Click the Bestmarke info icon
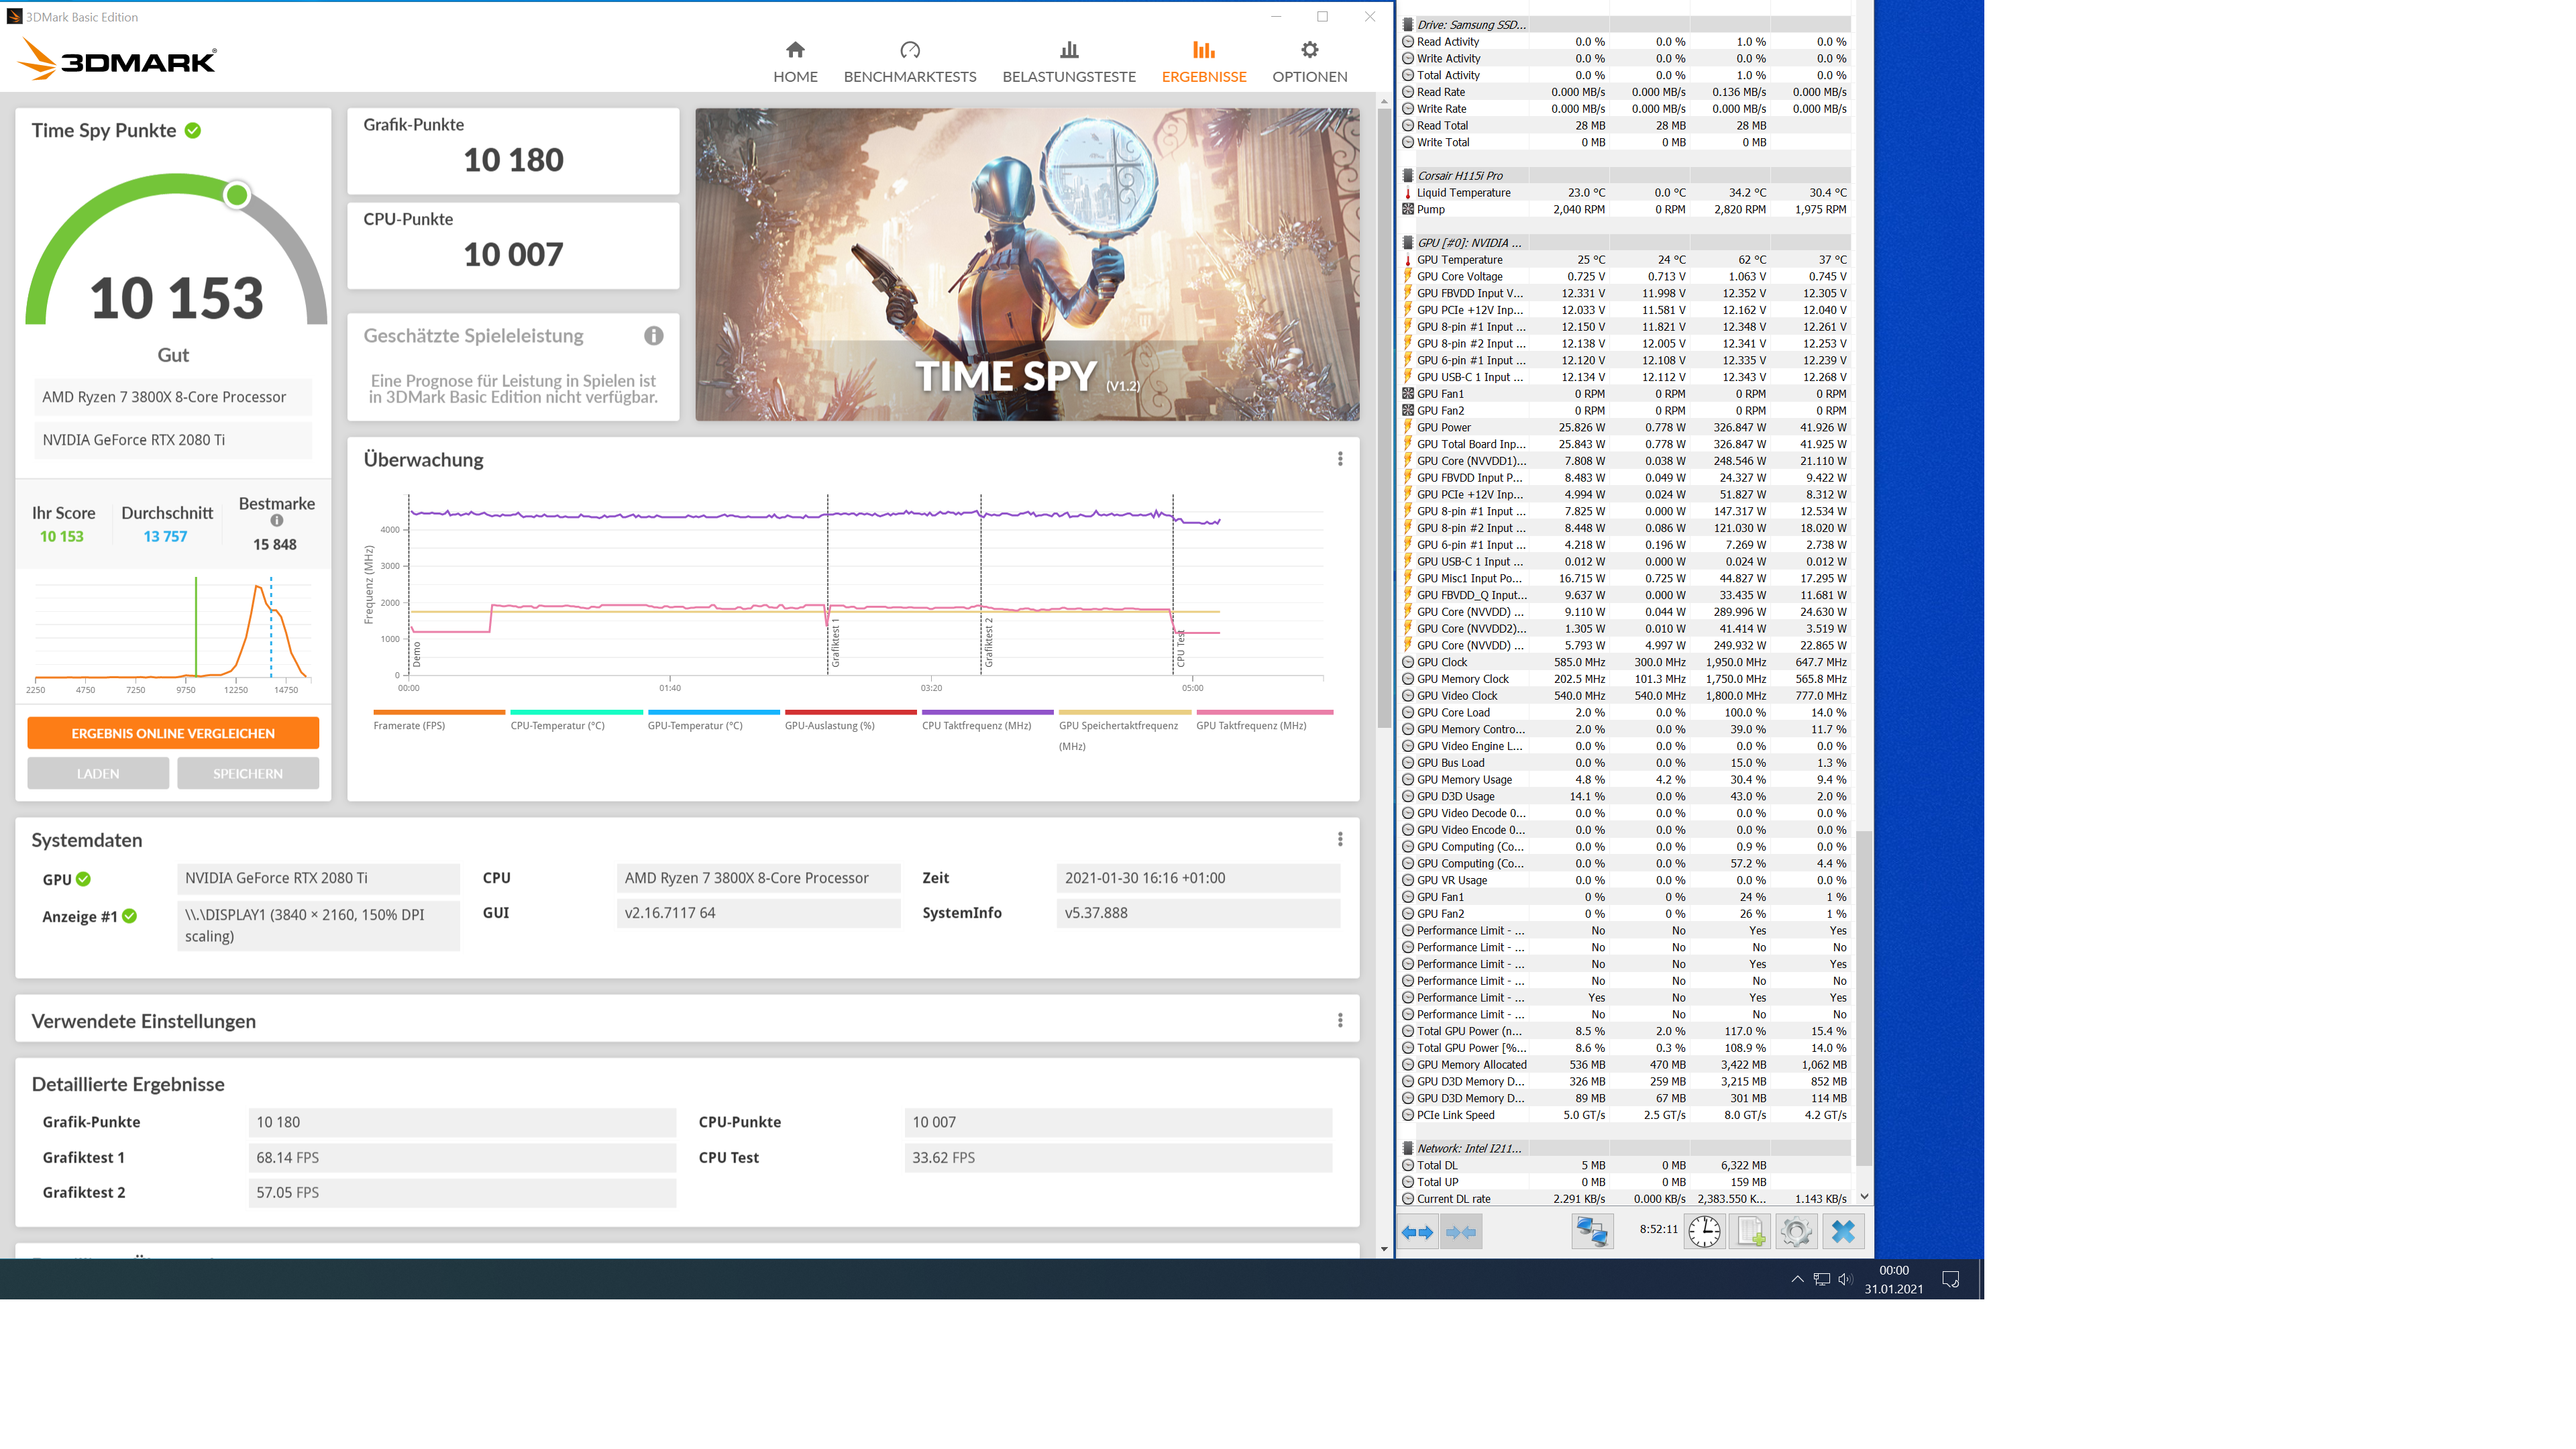2576x1449 pixels. point(277,520)
